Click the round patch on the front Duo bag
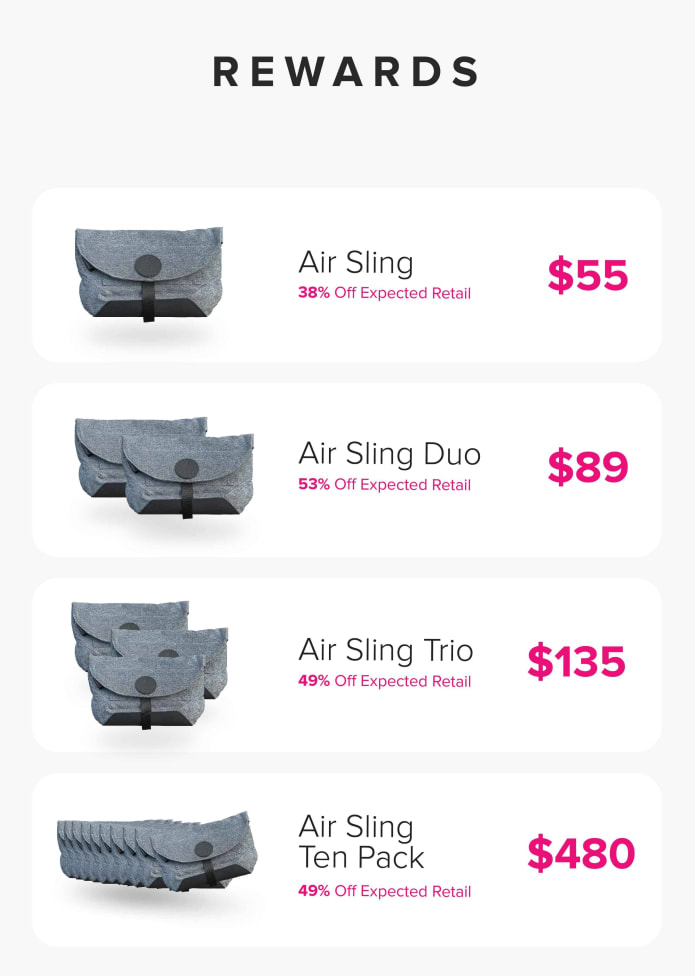The height and width of the screenshot is (976, 695). (187, 469)
